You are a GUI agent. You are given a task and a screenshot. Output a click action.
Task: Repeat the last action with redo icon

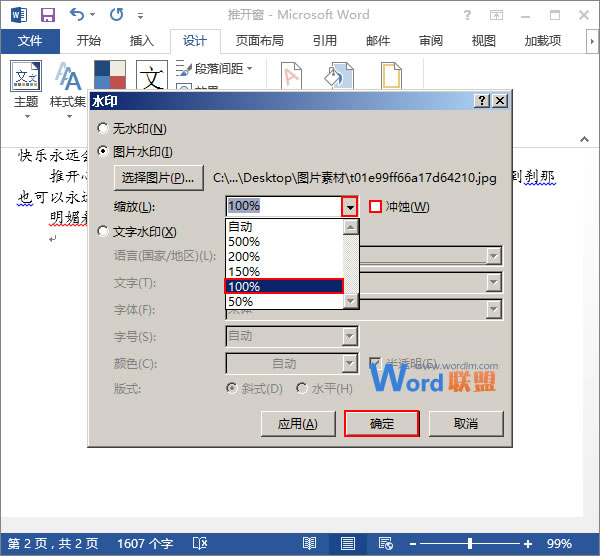[x=116, y=15]
